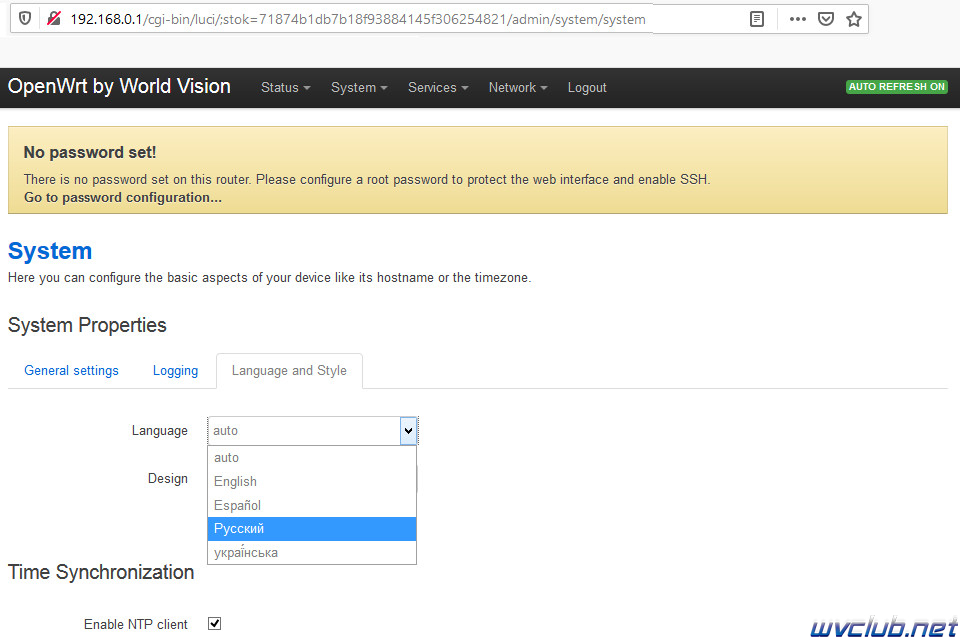Choose Español from the language list

[312, 506]
